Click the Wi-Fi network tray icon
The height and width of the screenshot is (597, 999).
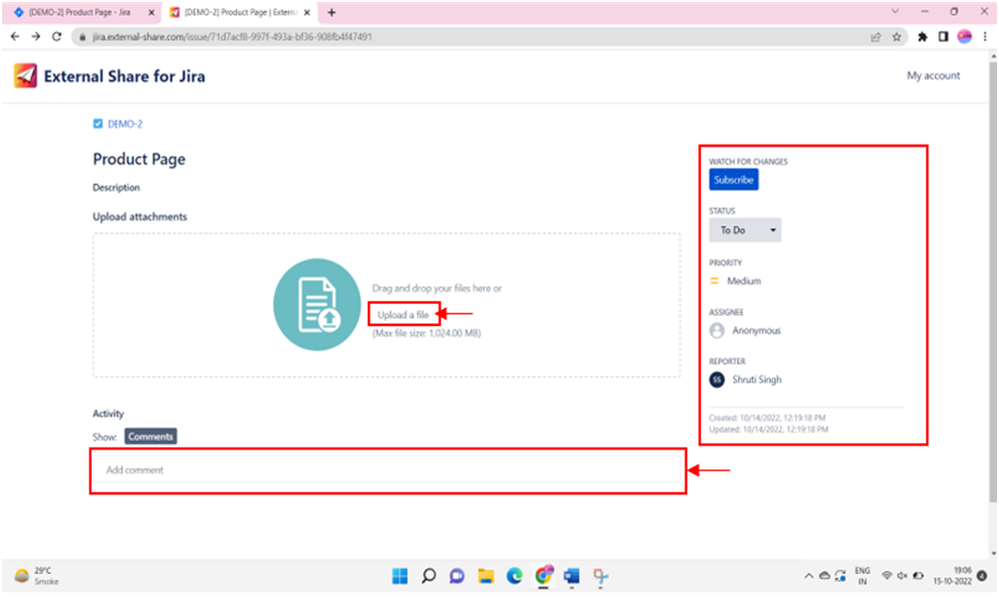[886, 576]
